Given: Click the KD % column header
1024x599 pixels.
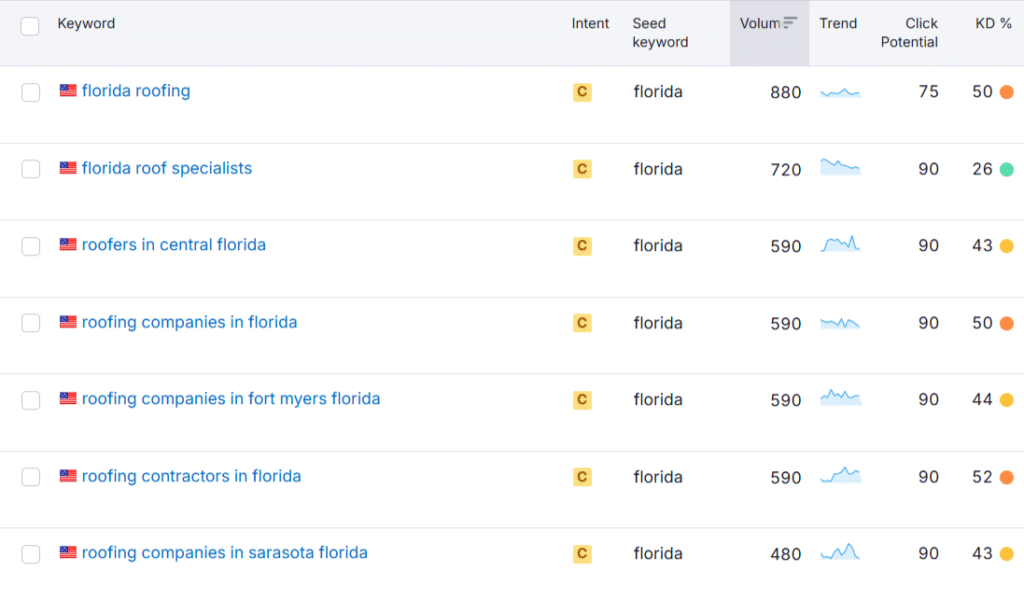Looking at the screenshot, I should (x=993, y=24).
